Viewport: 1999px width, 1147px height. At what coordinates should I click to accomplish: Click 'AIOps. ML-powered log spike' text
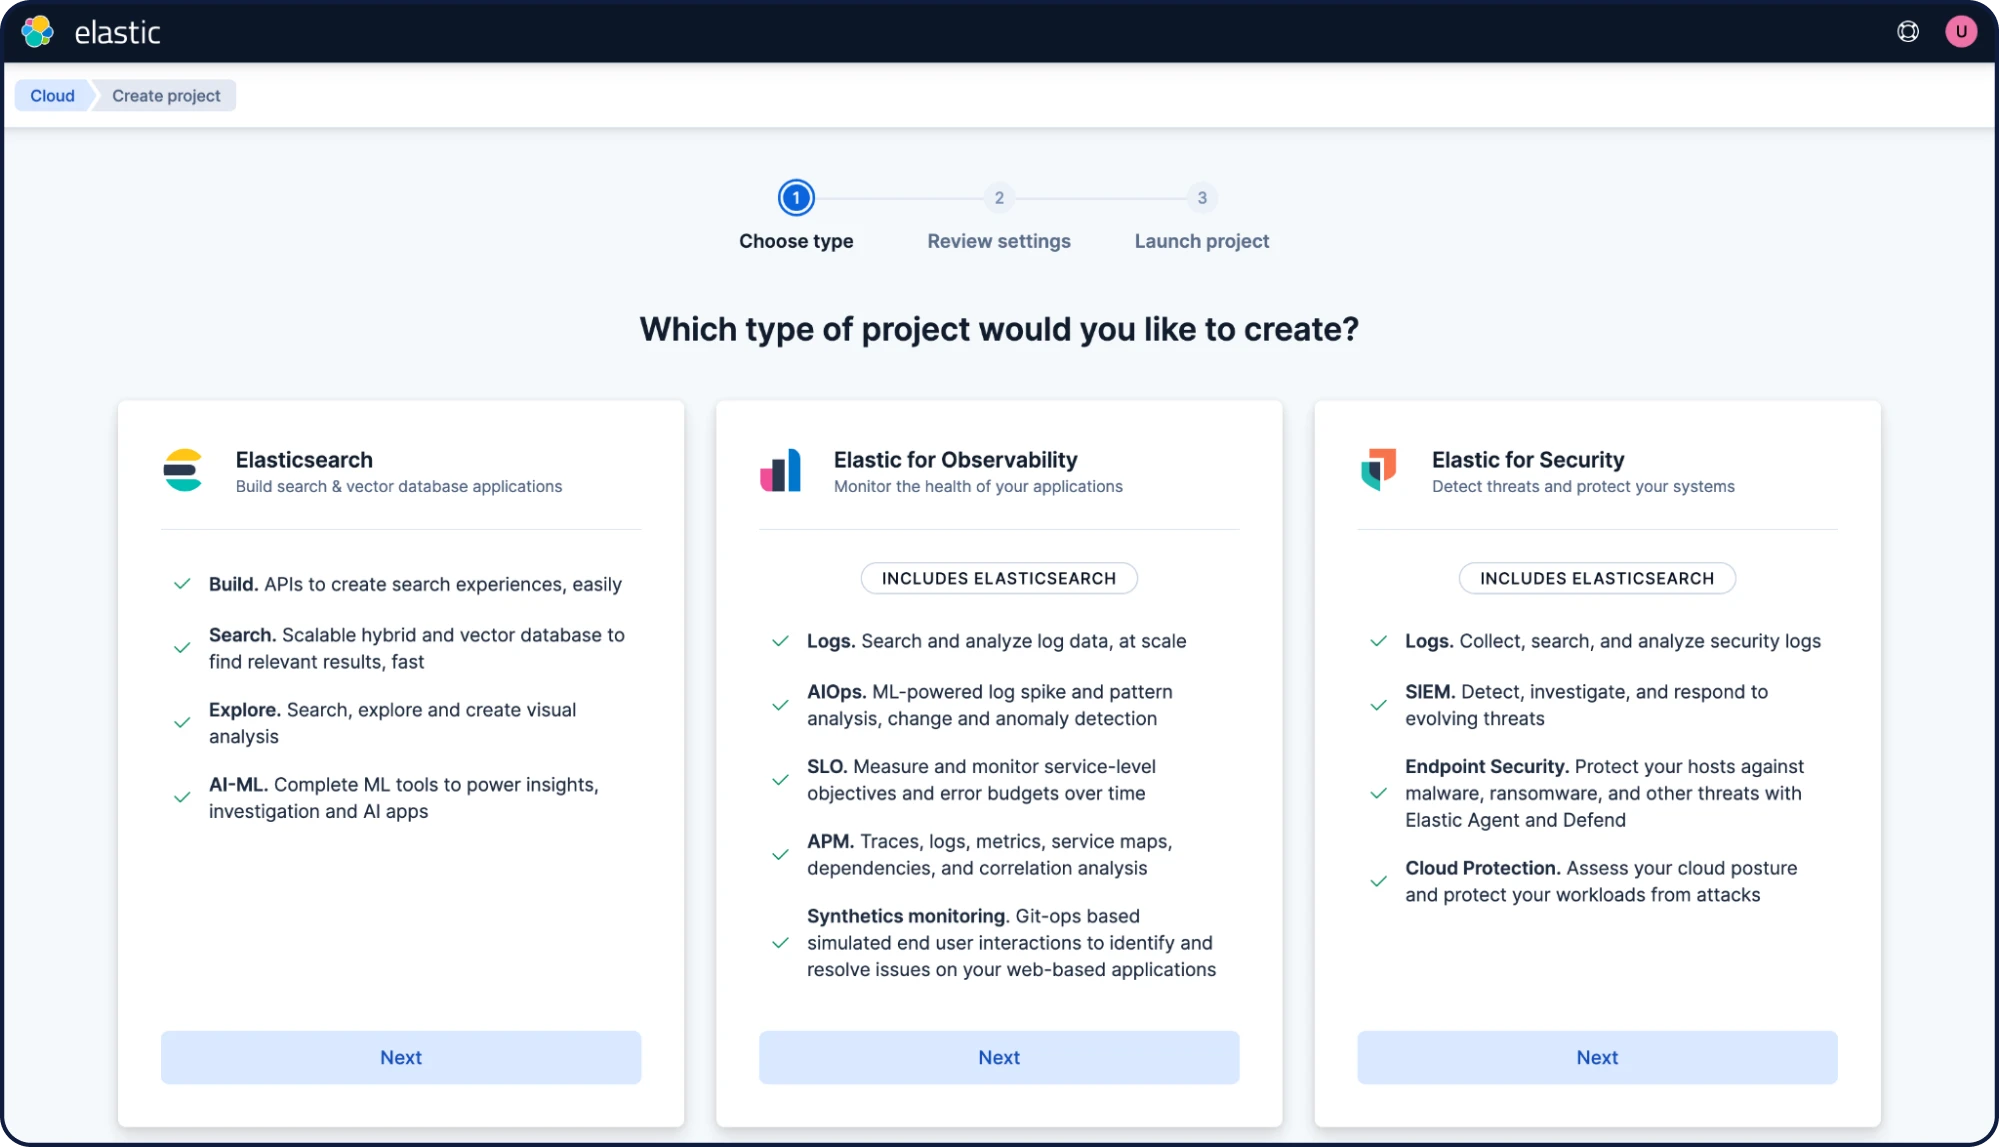(x=990, y=705)
